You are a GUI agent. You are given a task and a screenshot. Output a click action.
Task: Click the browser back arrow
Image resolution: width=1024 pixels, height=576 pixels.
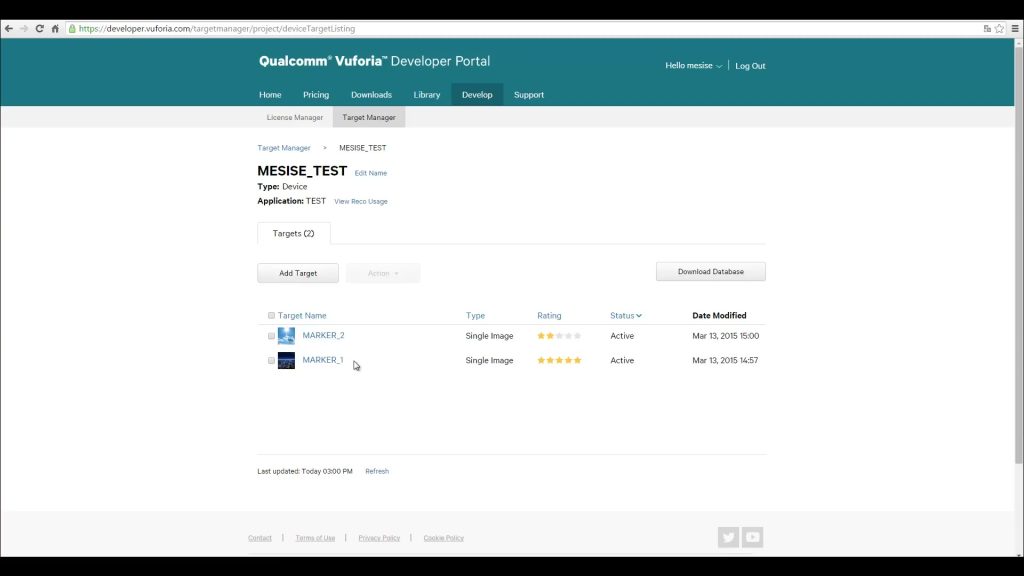point(8,29)
